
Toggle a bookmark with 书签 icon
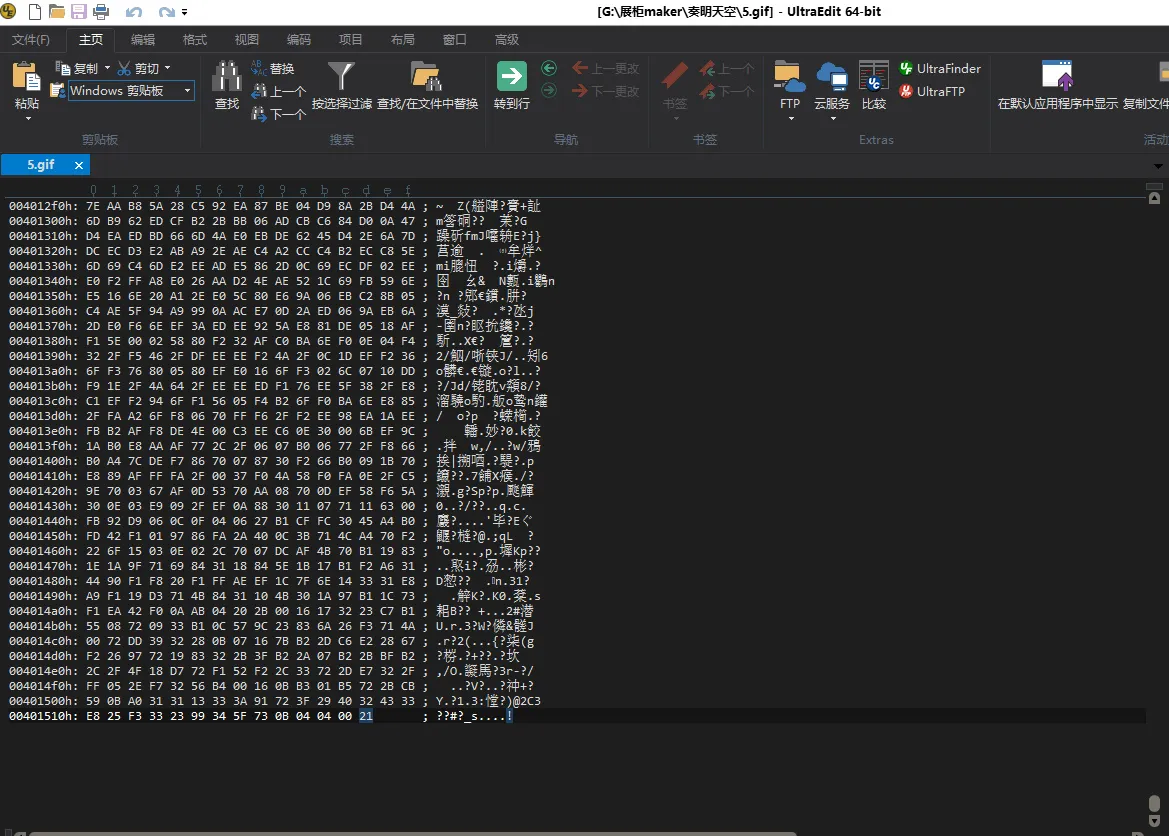click(x=675, y=84)
